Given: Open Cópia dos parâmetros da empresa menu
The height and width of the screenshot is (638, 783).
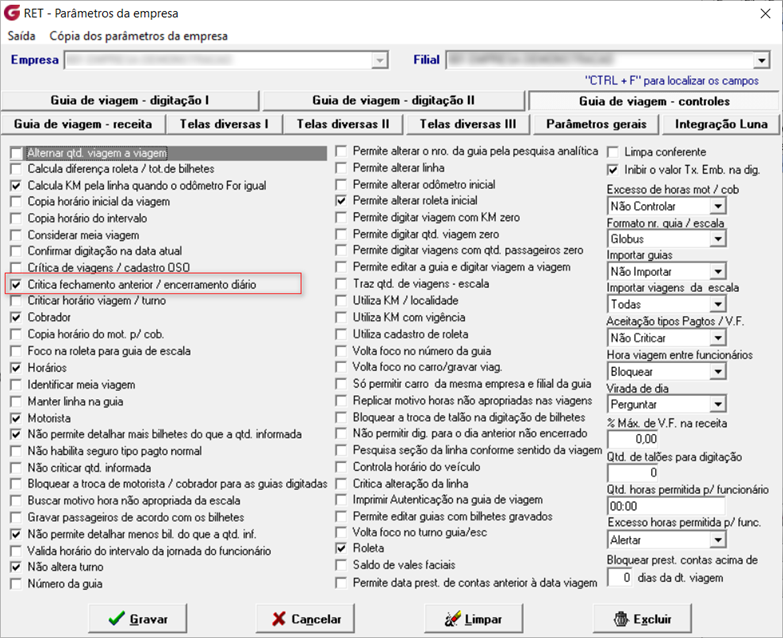Looking at the screenshot, I should tap(138, 36).
